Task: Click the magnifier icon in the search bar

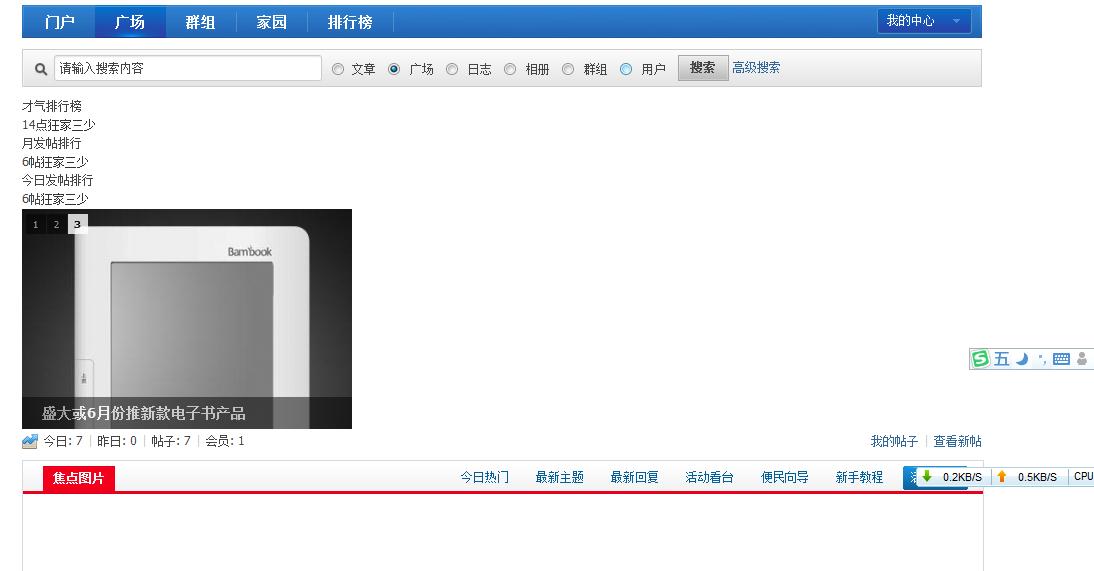Action: point(41,69)
